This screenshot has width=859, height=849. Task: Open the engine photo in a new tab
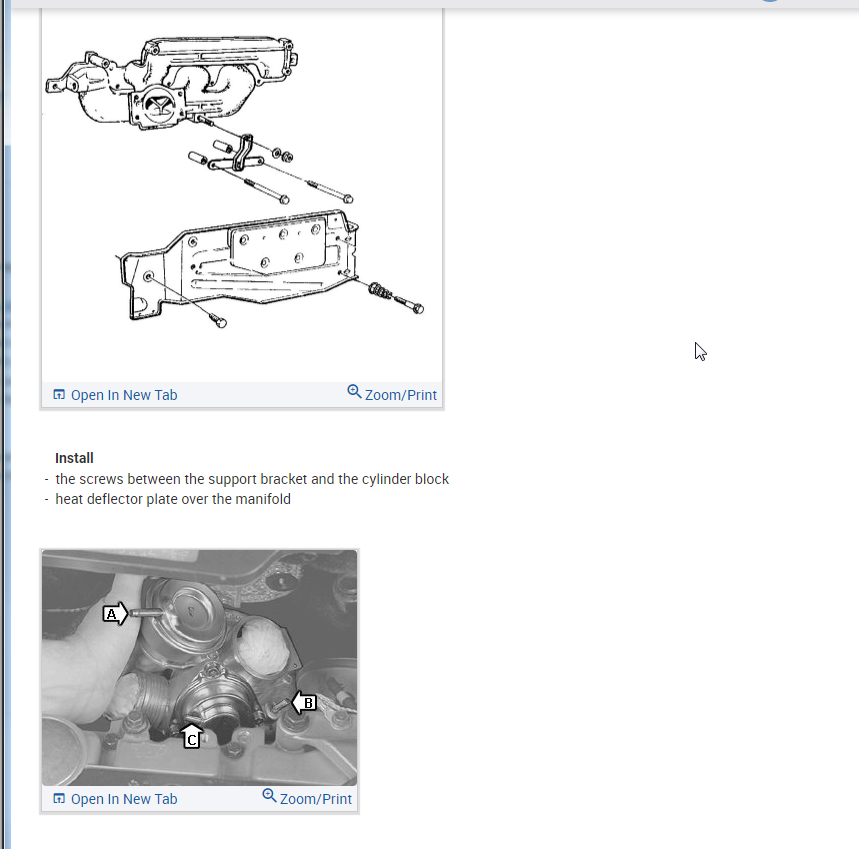click(115, 799)
